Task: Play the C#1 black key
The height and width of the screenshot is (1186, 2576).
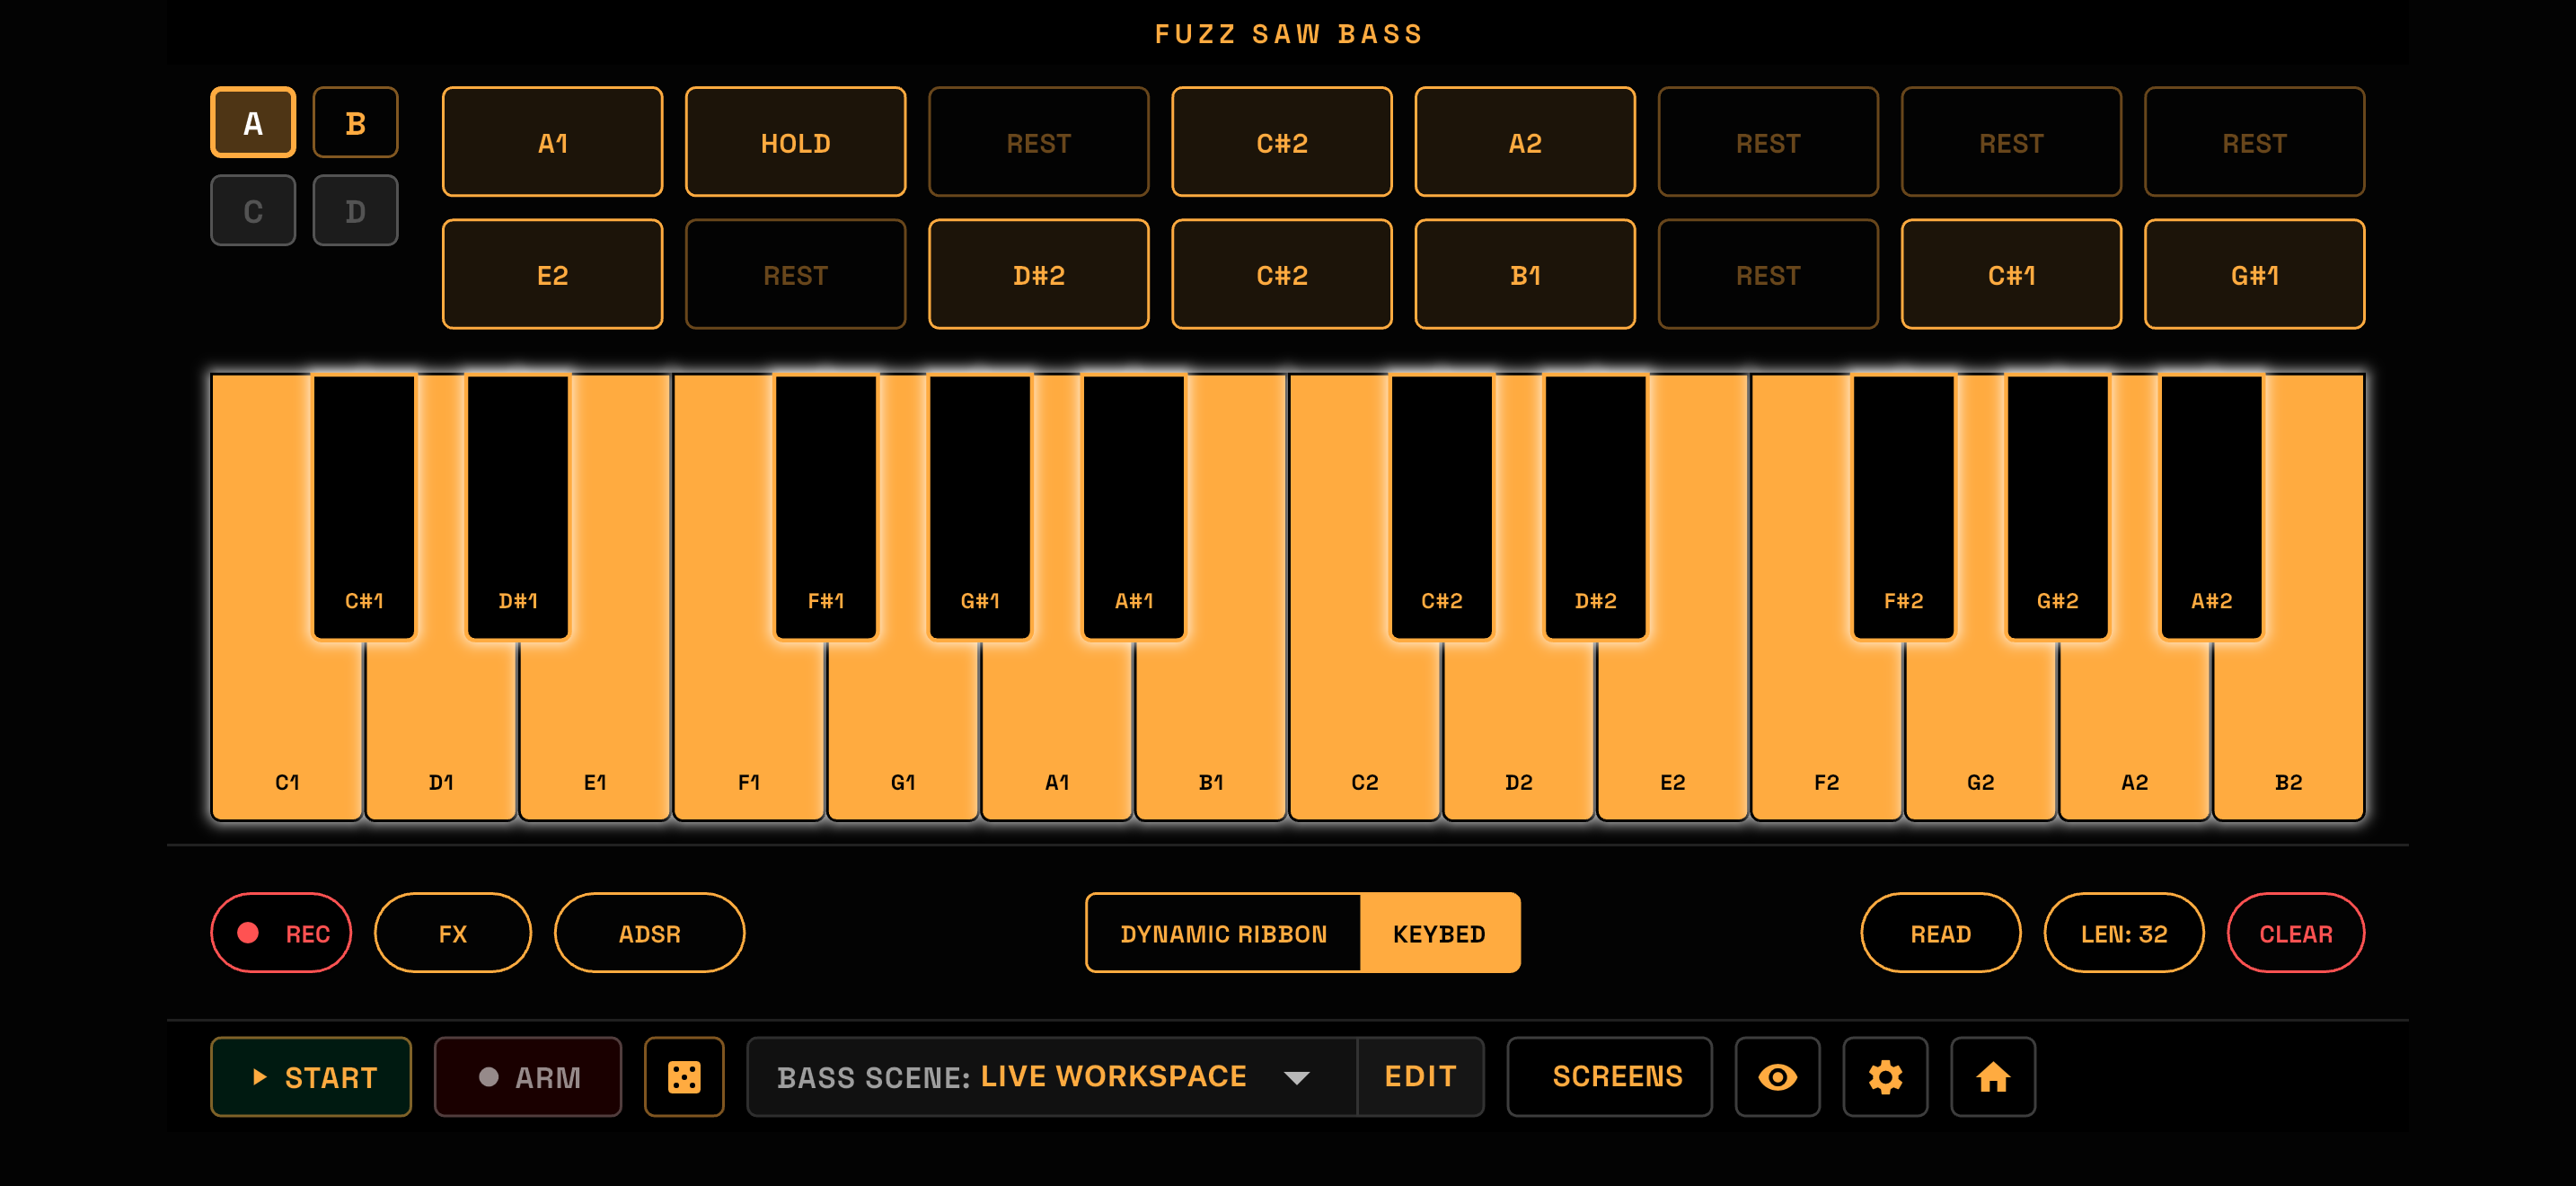Action: pos(364,507)
